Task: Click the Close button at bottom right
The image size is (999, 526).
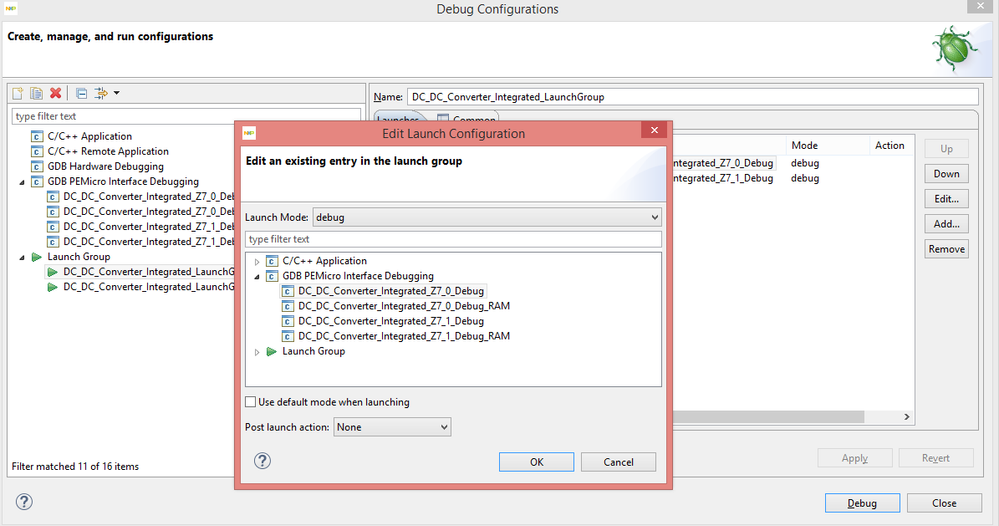Action: (944, 503)
